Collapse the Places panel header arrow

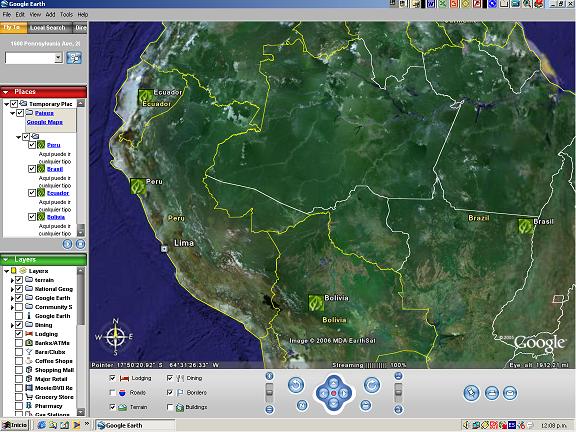click(6, 92)
